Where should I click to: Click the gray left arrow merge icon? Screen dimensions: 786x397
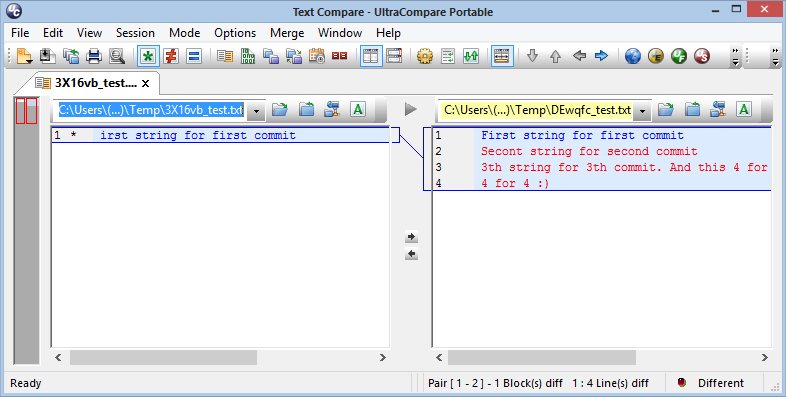[x=579, y=56]
